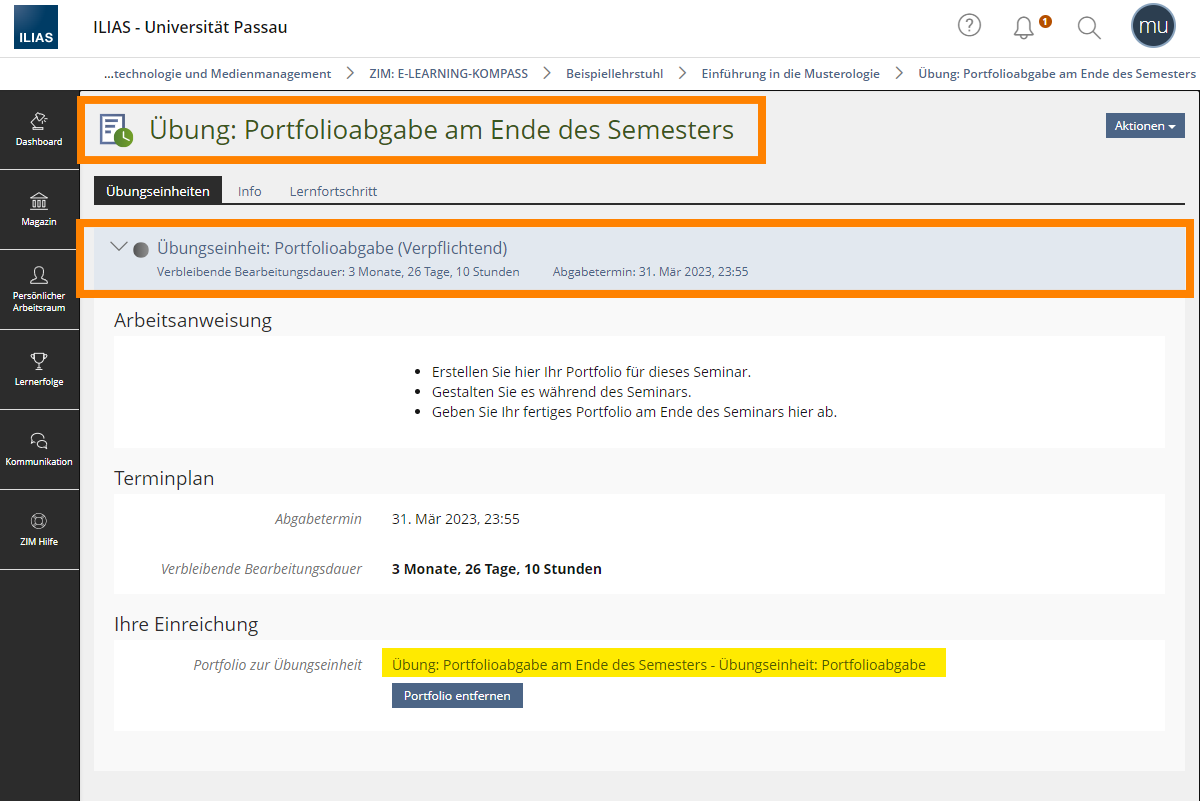Go to Beispiellehrstuhl in the breadcrumb
The width and height of the screenshot is (1200, 801).
(x=614, y=74)
